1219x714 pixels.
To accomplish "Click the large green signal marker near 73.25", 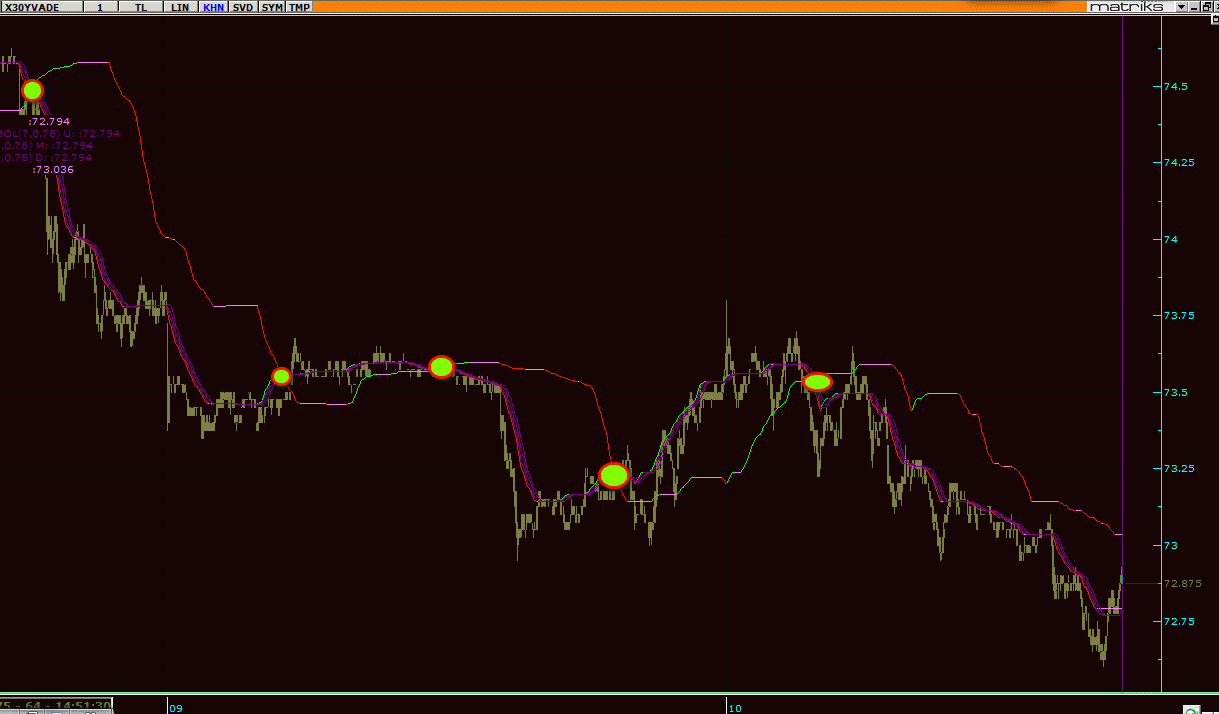I will coord(613,476).
